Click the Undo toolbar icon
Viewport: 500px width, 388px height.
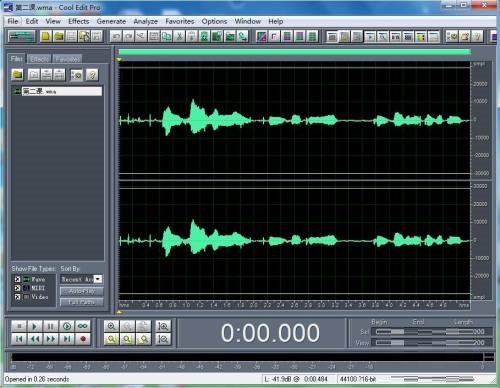coord(116,36)
